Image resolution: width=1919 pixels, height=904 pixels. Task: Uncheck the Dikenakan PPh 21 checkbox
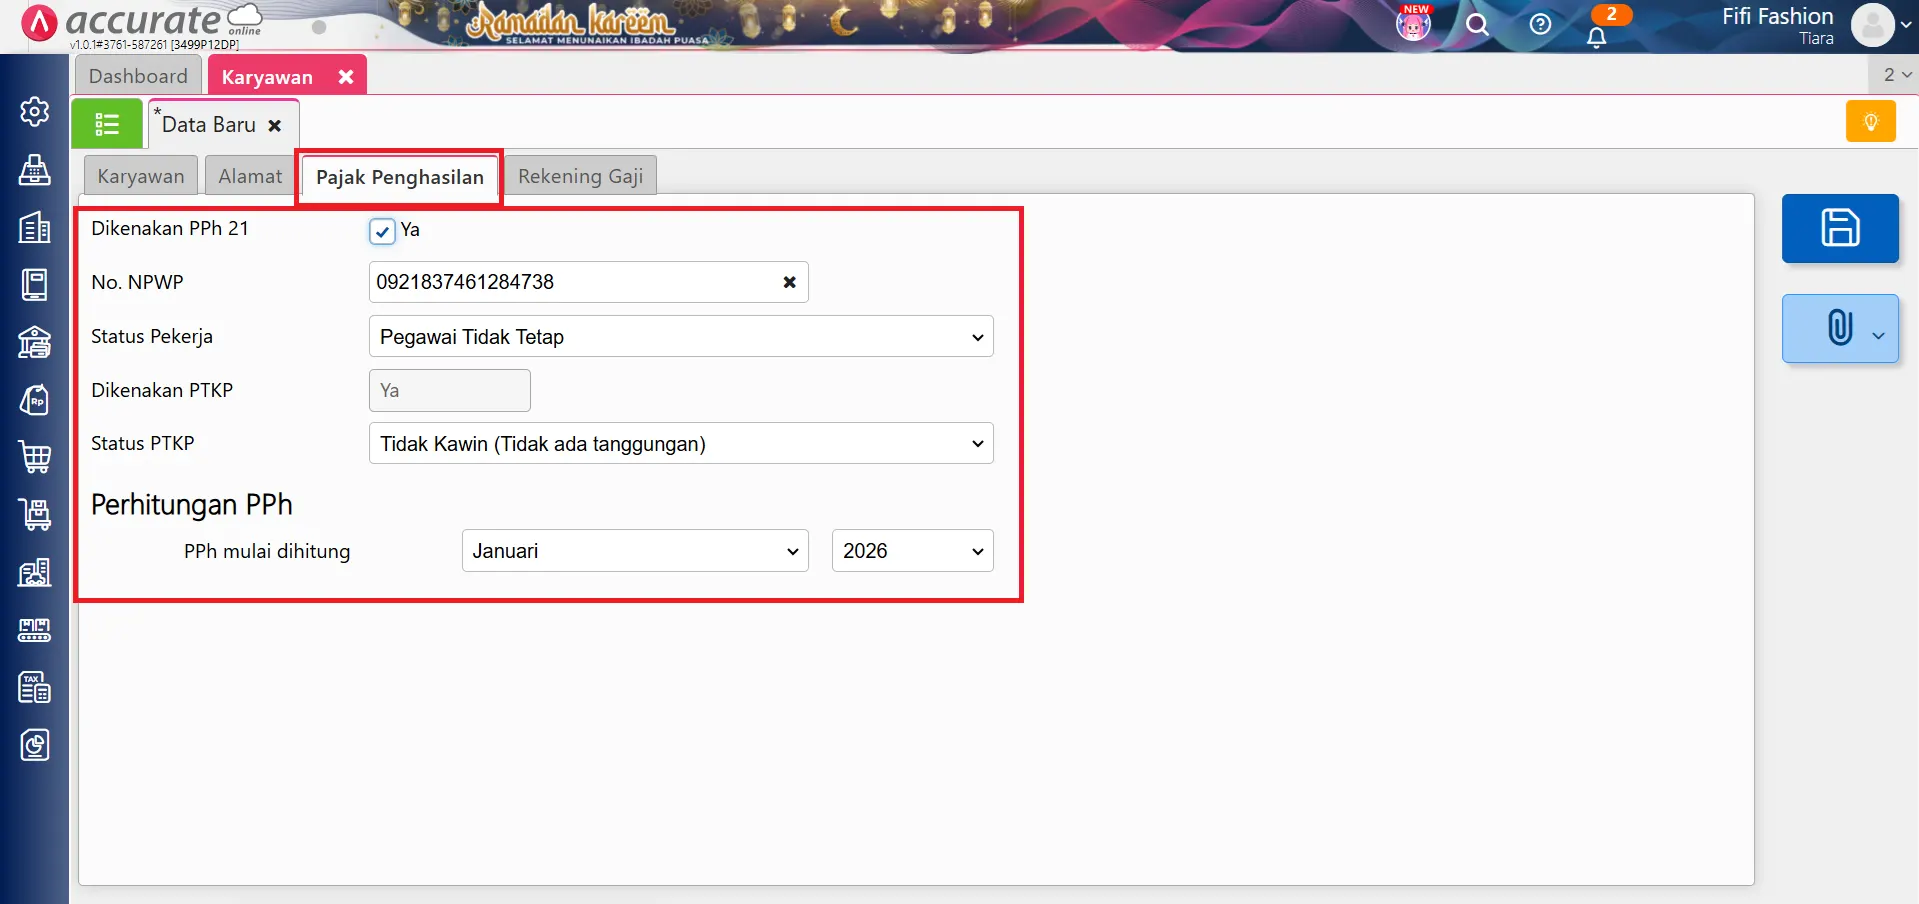click(382, 231)
